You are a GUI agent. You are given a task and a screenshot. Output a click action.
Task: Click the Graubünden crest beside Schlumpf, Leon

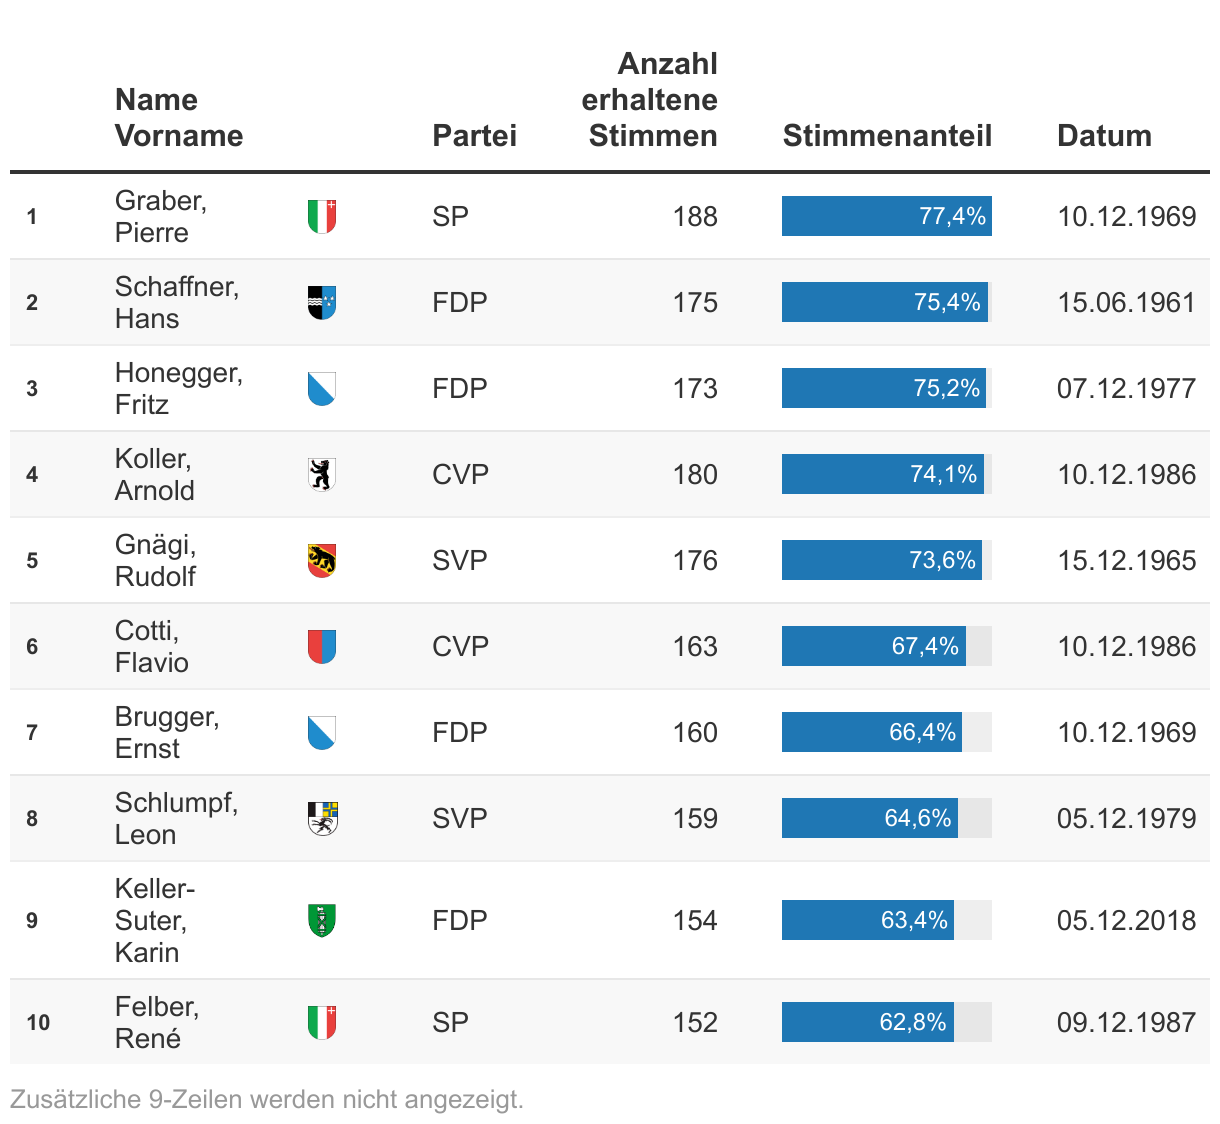coord(322,818)
